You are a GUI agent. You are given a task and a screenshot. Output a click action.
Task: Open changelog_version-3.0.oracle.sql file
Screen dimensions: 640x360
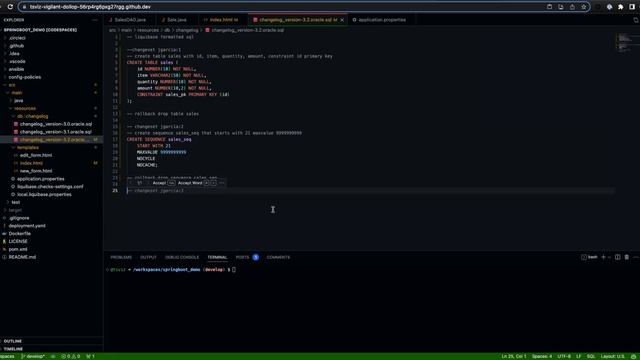[56, 124]
